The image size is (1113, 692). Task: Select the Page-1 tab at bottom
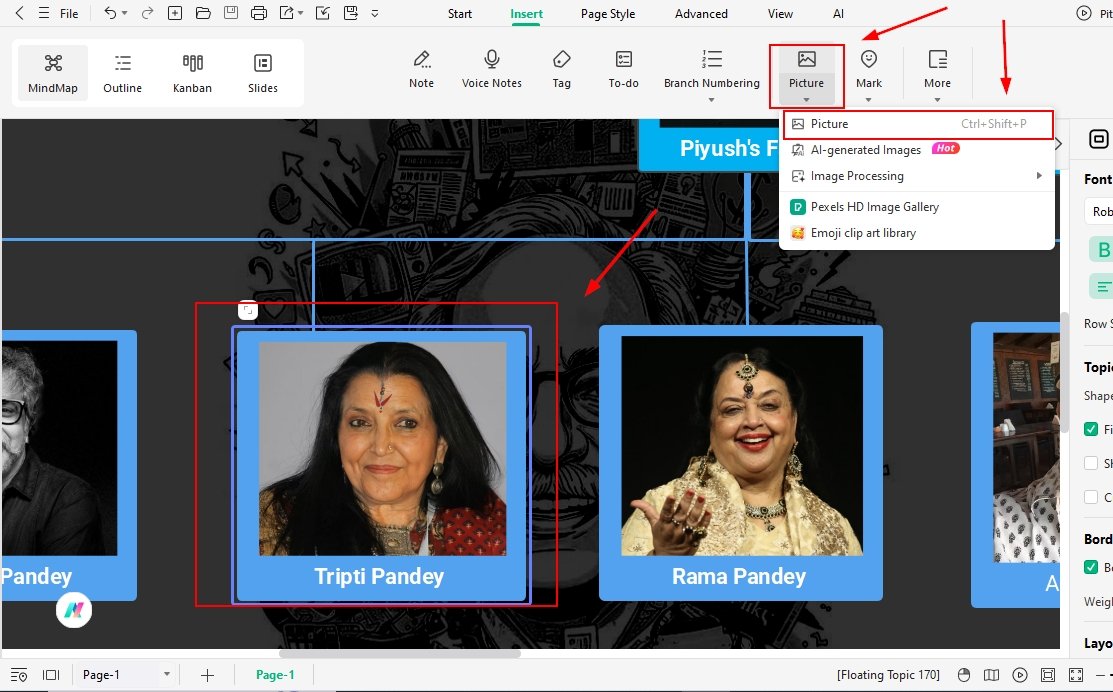[x=275, y=675]
